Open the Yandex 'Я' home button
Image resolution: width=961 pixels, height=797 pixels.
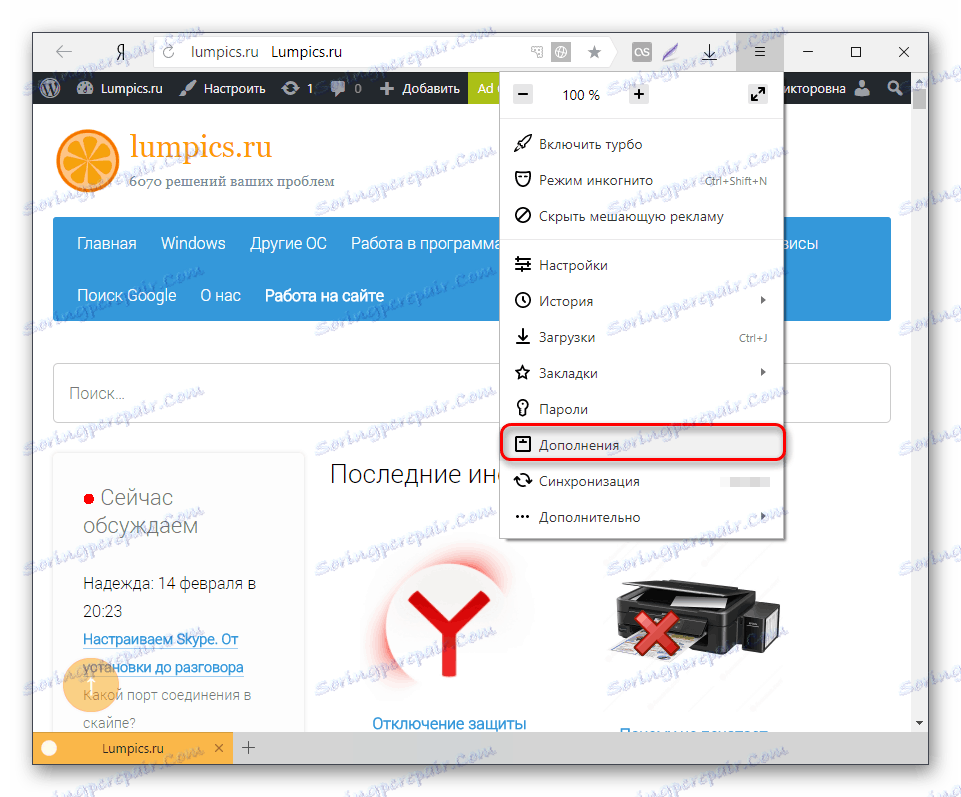tap(121, 52)
